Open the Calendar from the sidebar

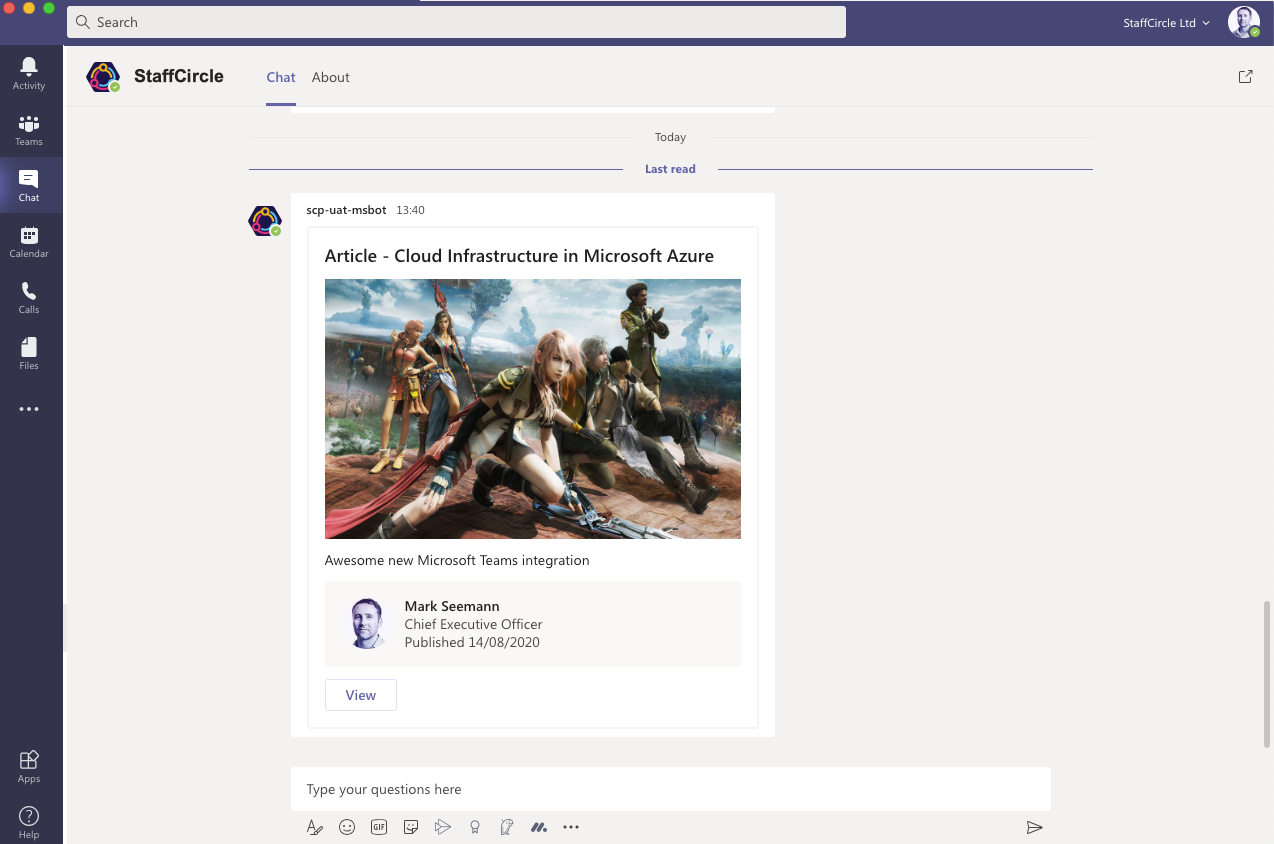[29, 241]
